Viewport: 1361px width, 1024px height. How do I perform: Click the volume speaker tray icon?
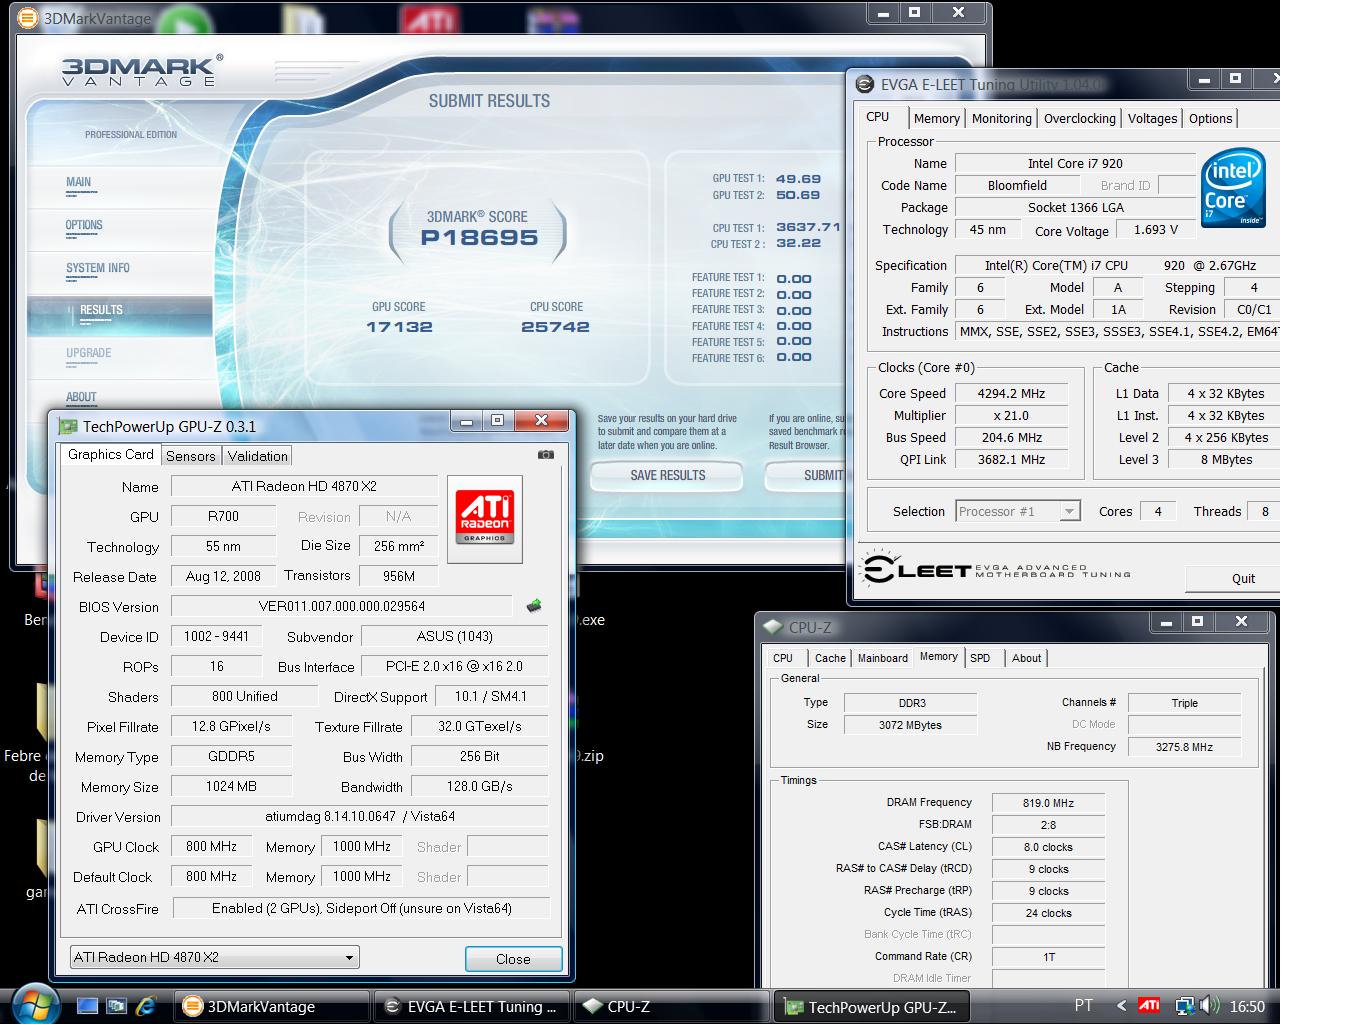tap(1209, 1006)
